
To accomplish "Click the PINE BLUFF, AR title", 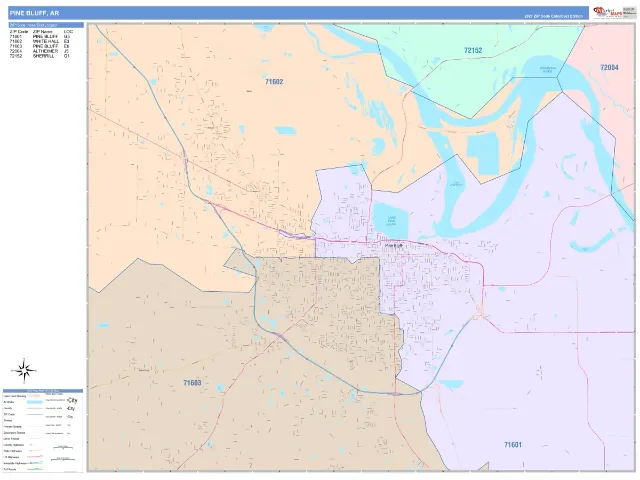I will 34,13.
